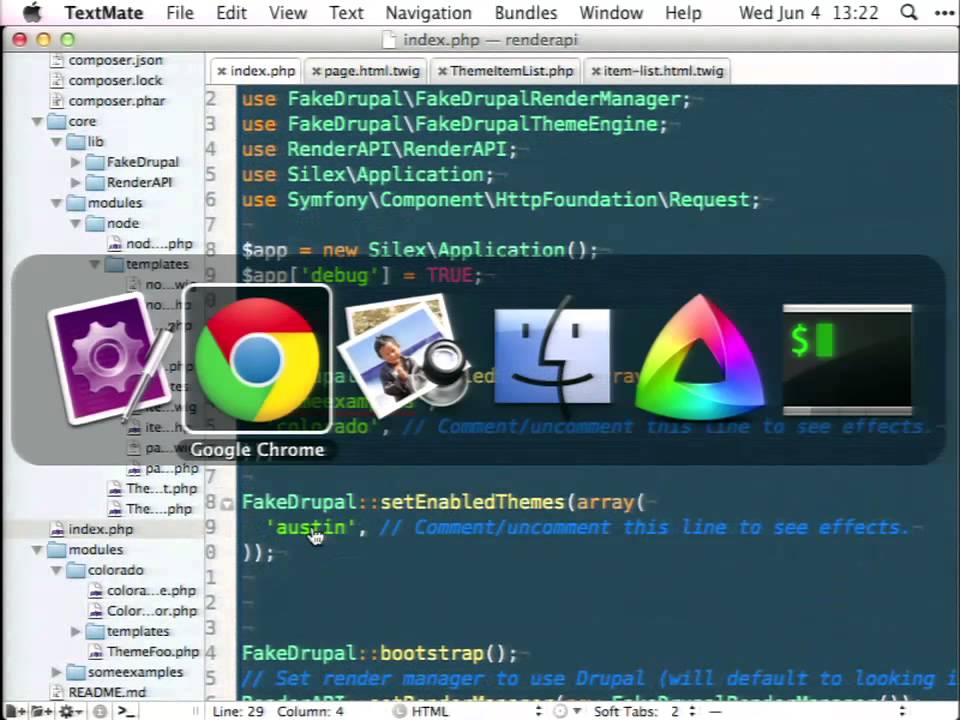Select Preview in the app switcher
The width and height of the screenshot is (960, 720).
(404, 355)
